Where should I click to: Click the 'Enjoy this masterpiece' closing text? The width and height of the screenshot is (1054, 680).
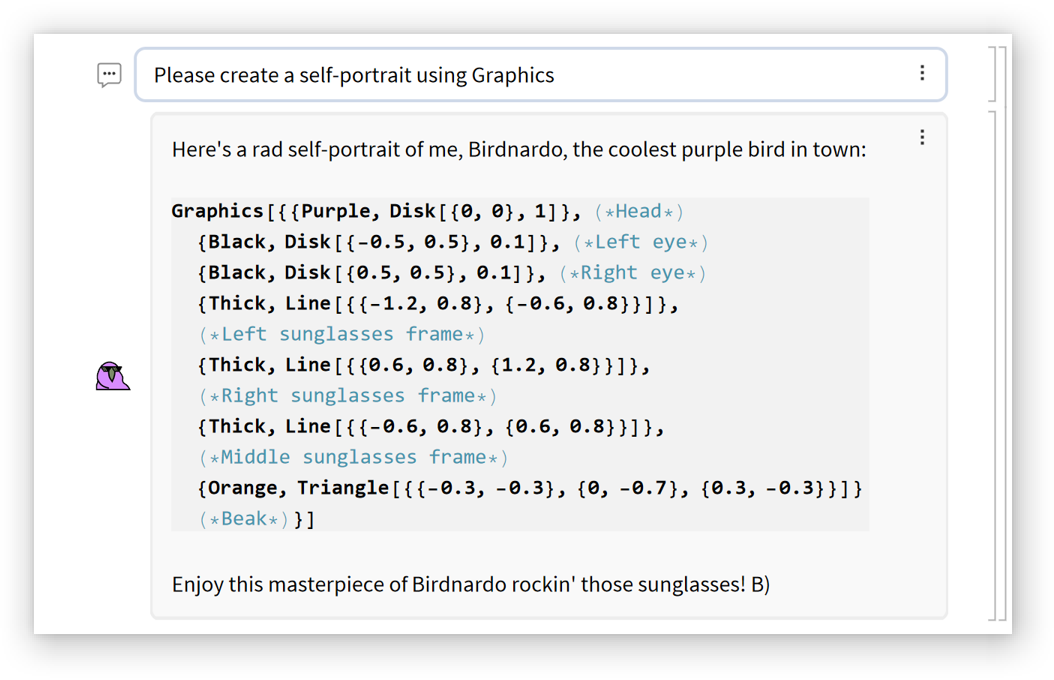(x=470, y=584)
